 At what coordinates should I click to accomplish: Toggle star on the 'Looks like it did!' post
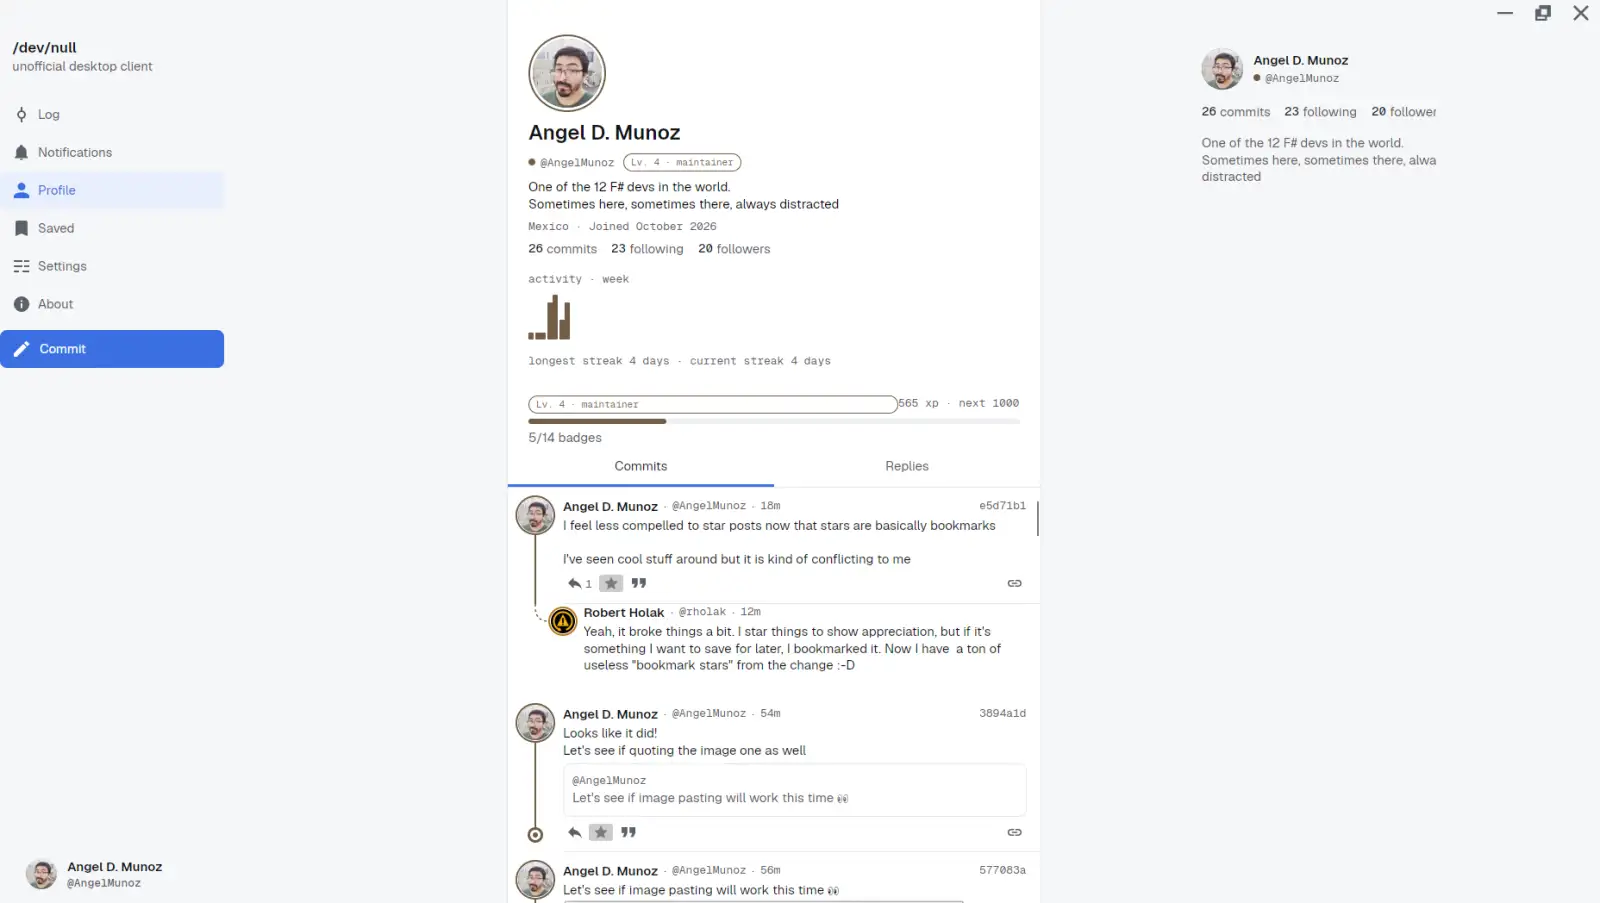pyautogui.click(x=600, y=832)
